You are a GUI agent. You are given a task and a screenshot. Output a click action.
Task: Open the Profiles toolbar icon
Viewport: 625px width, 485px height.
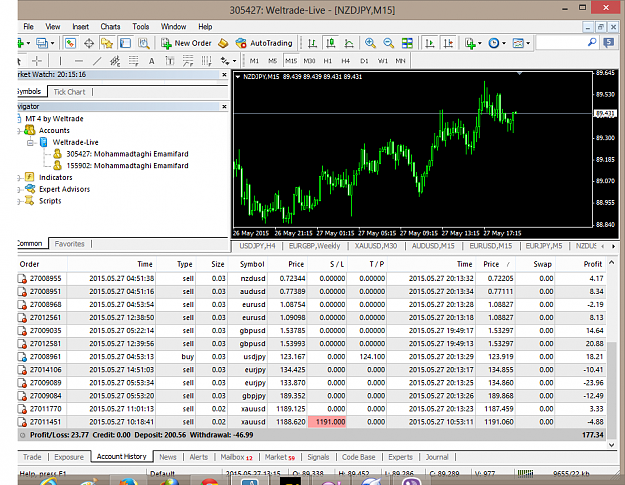(x=41, y=43)
